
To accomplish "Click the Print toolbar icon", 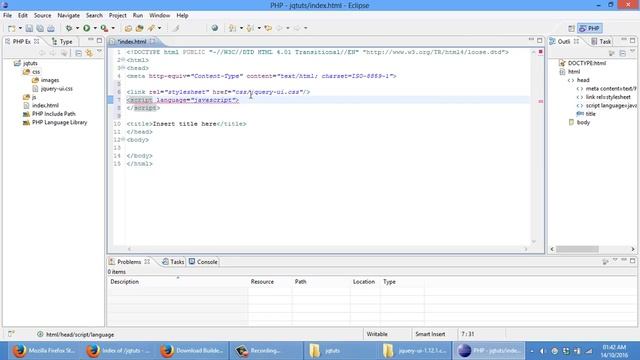I will pyautogui.click(x=51, y=28).
